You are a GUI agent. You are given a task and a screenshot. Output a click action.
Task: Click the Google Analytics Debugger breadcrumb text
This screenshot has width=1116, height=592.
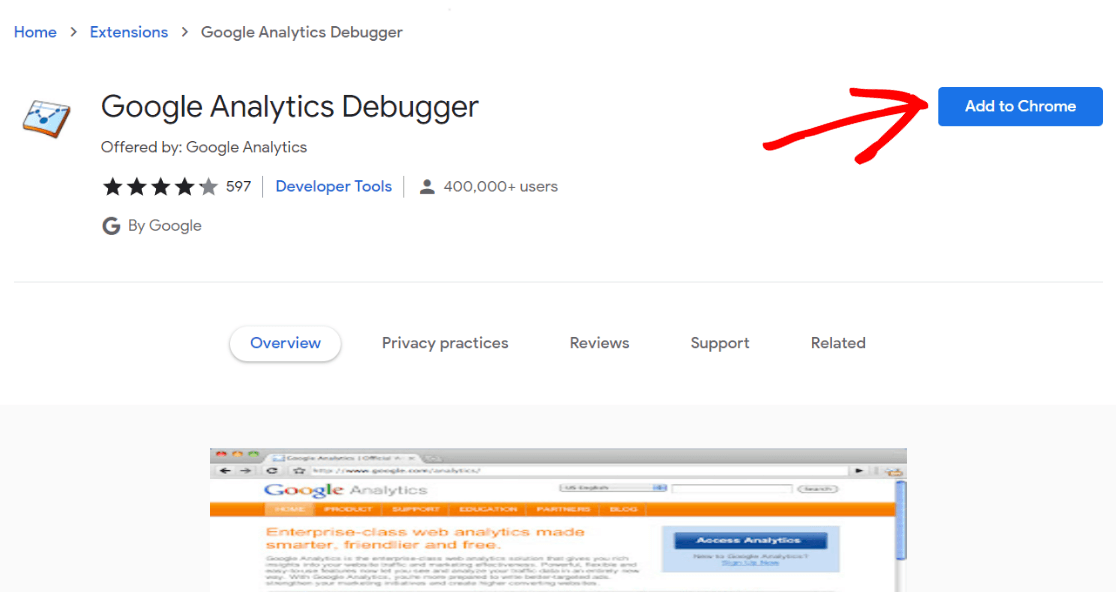click(302, 32)
